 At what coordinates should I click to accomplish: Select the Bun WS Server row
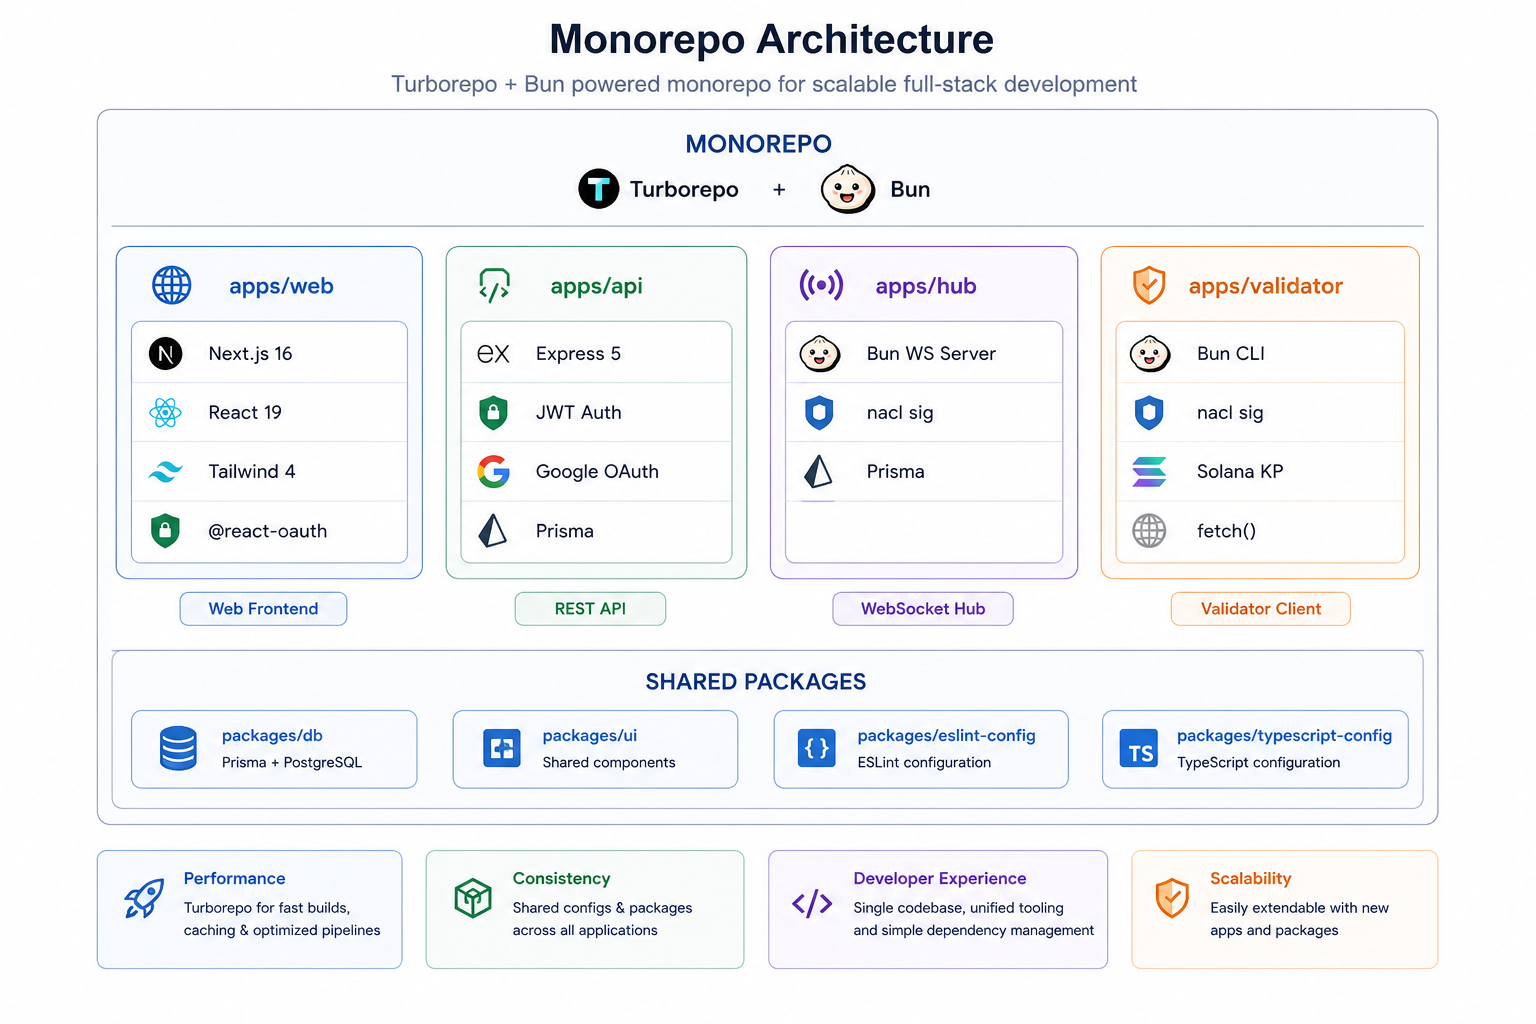point(924,353)
